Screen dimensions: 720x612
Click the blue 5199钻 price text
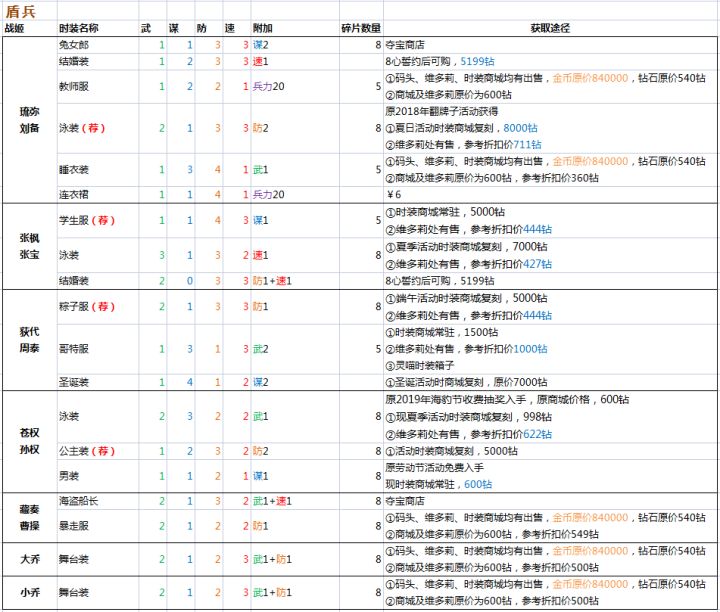tap(477, 62)
